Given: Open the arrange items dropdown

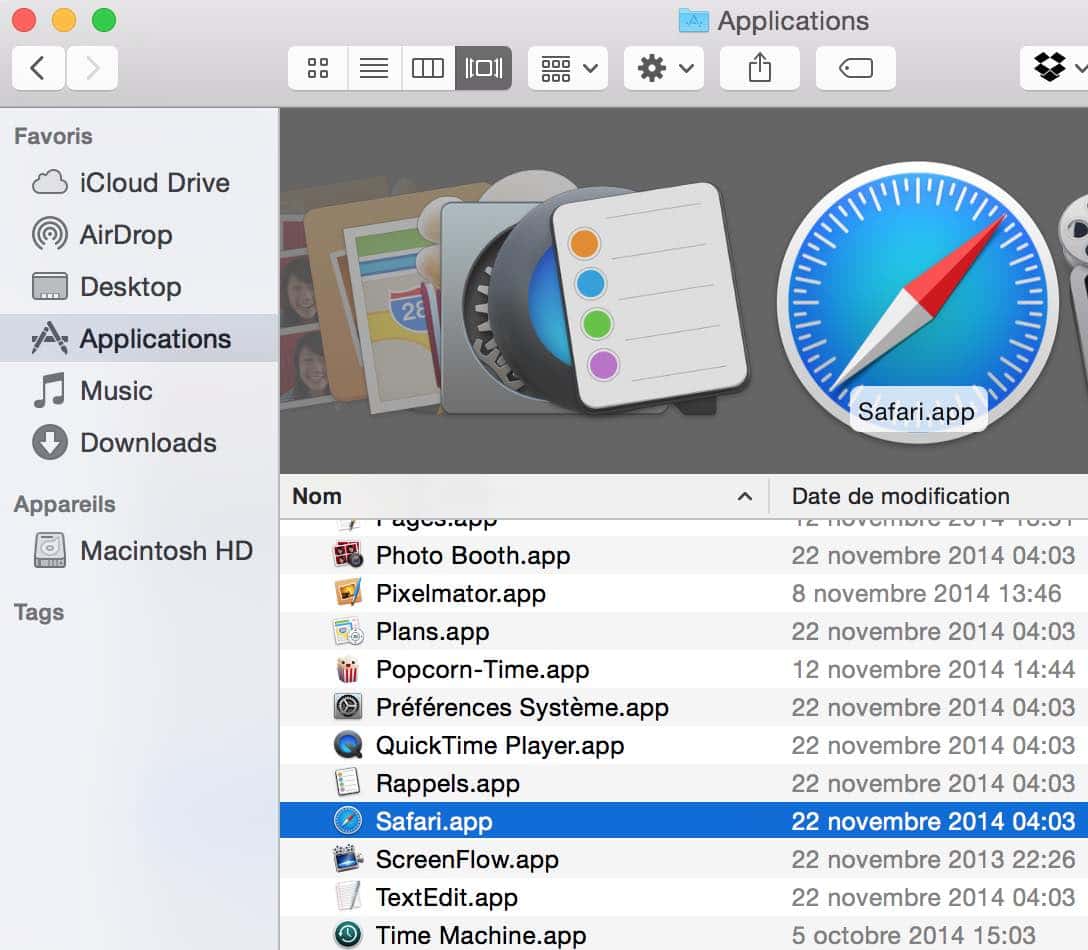Looking at the screenshot, I should click(x=568, y=68).
